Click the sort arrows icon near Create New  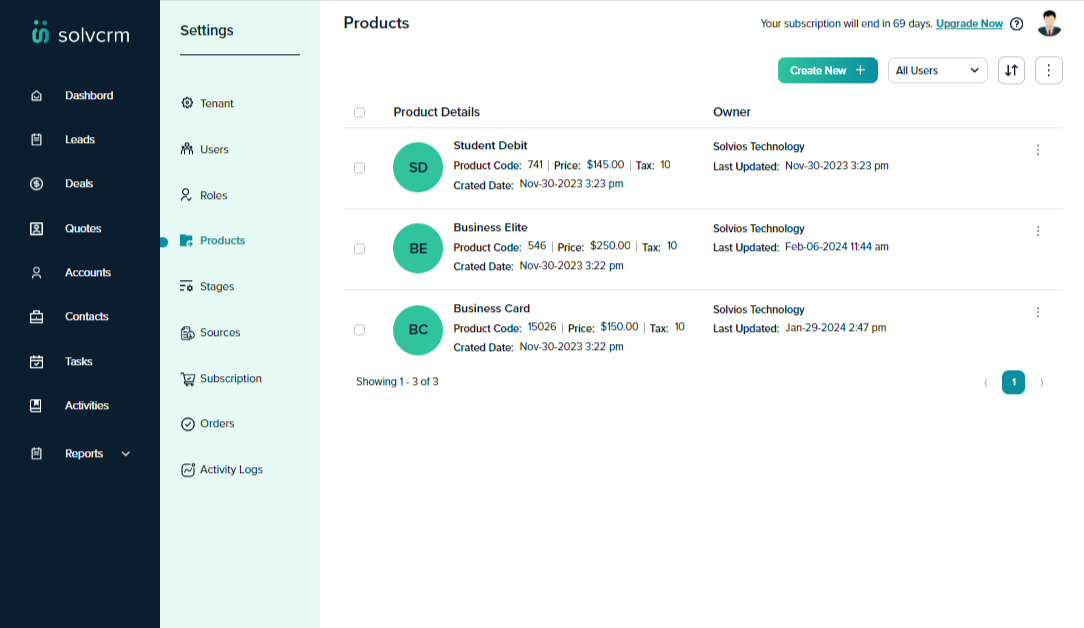pos(1011,70)
